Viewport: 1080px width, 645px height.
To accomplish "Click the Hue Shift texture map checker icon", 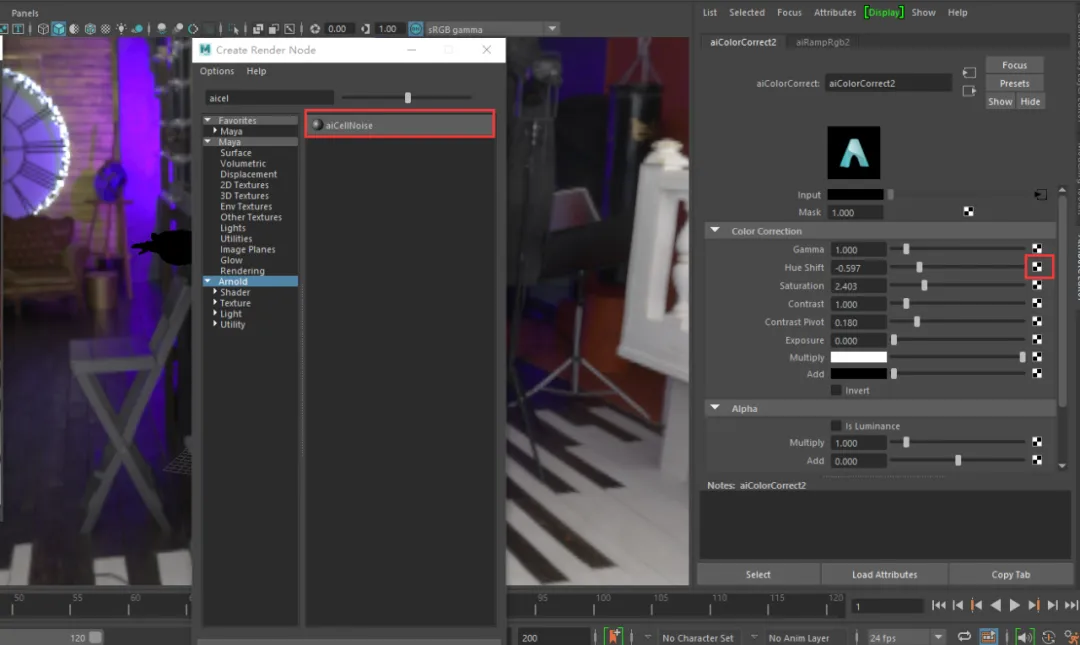I will [x=1037, y=267].
